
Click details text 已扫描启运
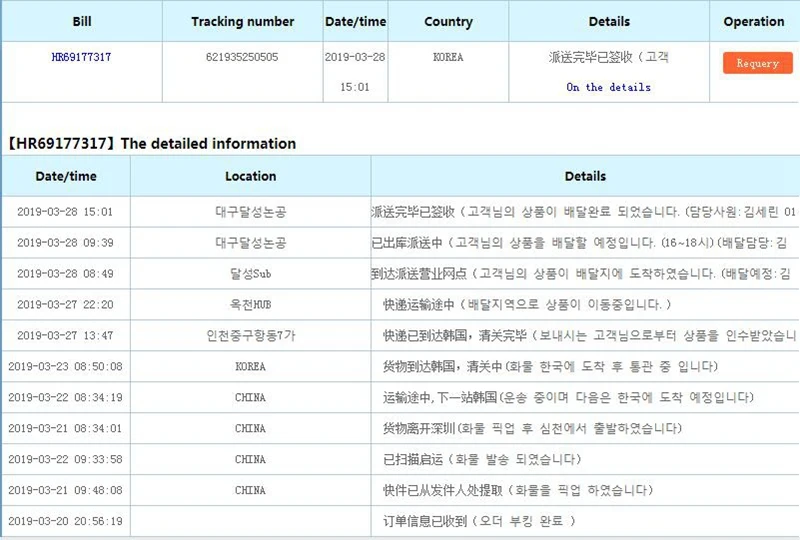[x=412, y=459]
